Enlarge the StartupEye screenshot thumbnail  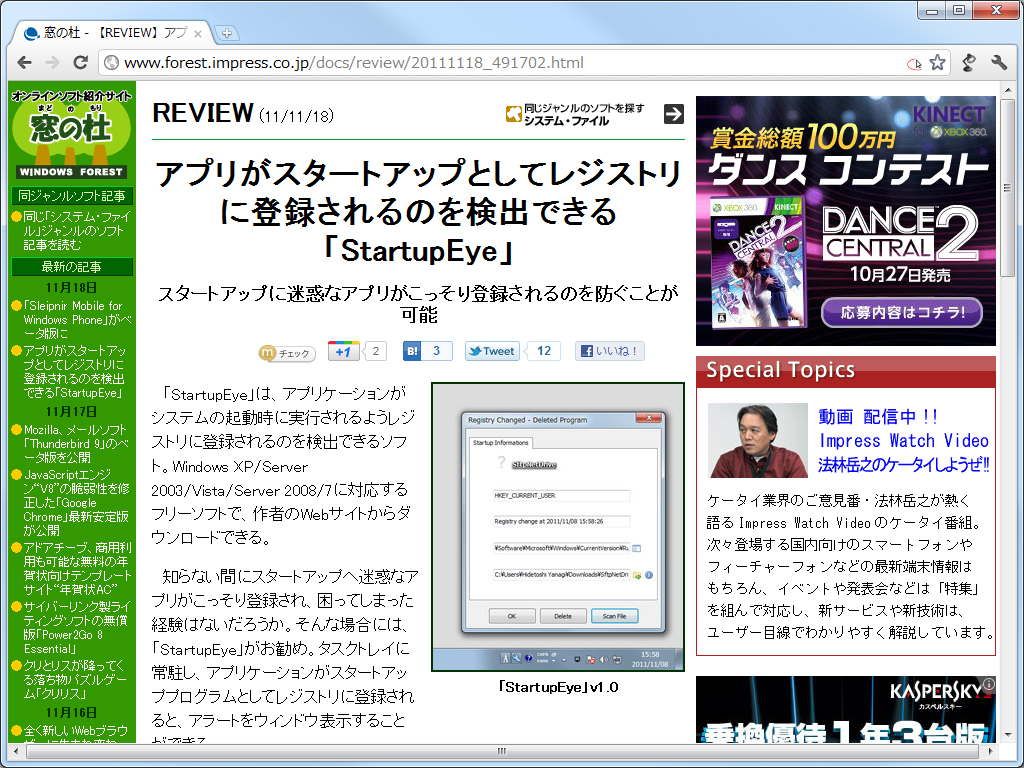(558, 526)
